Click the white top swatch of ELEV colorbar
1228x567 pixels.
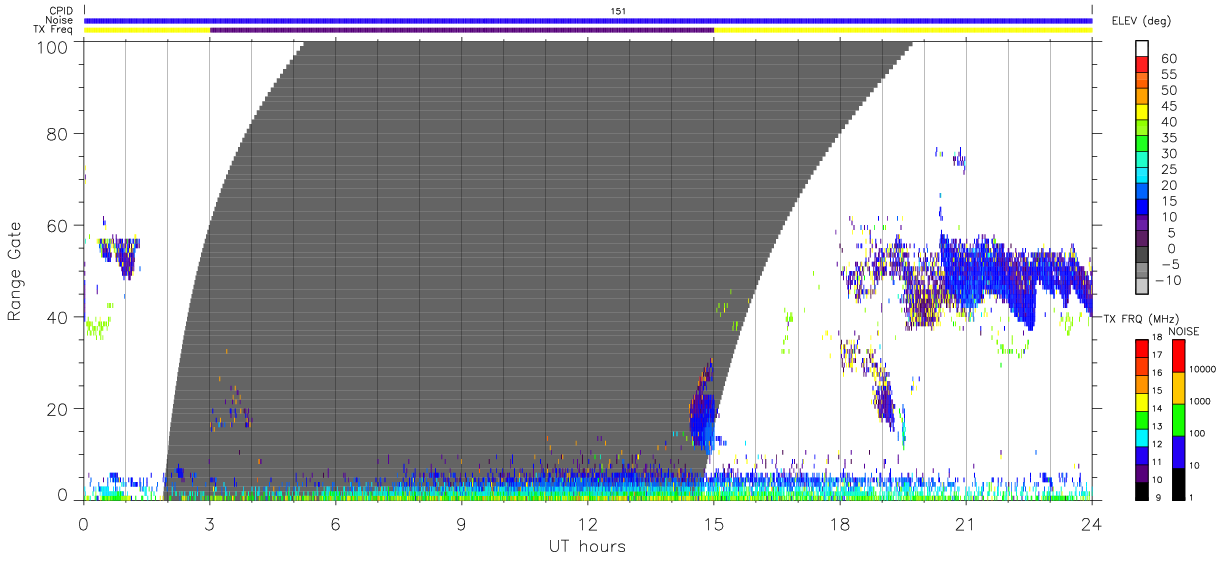pyautogui.click(x=1142, y=46)
